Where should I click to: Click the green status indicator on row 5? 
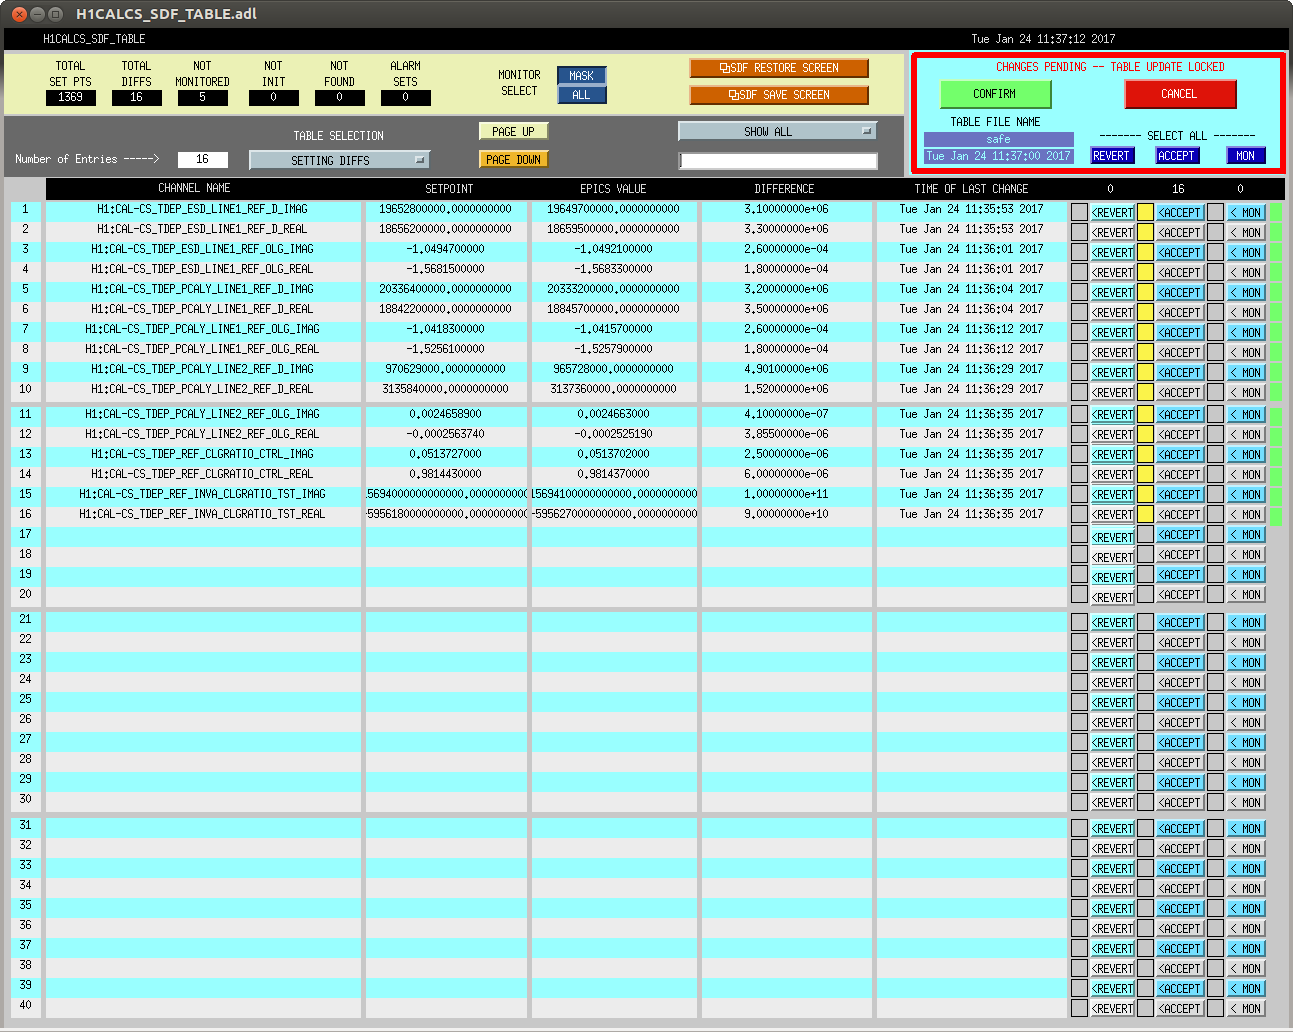(1275, 292)
